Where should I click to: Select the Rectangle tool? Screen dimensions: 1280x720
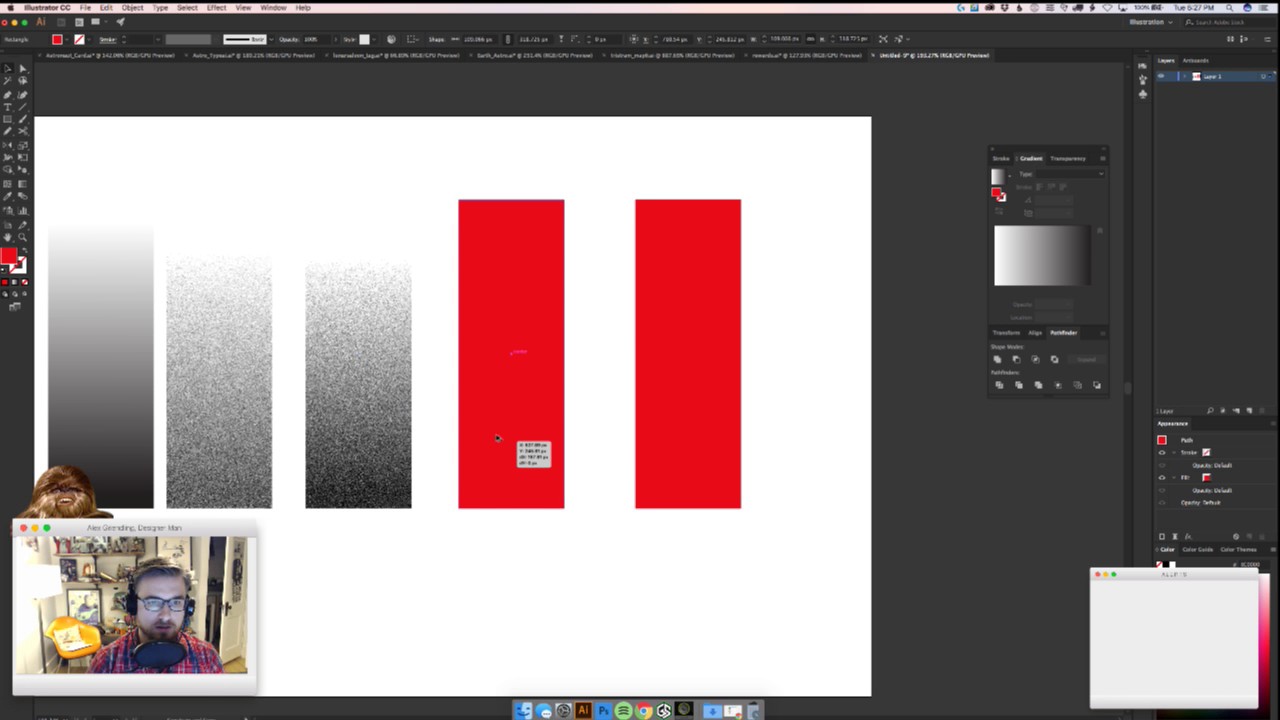[7, 120]
